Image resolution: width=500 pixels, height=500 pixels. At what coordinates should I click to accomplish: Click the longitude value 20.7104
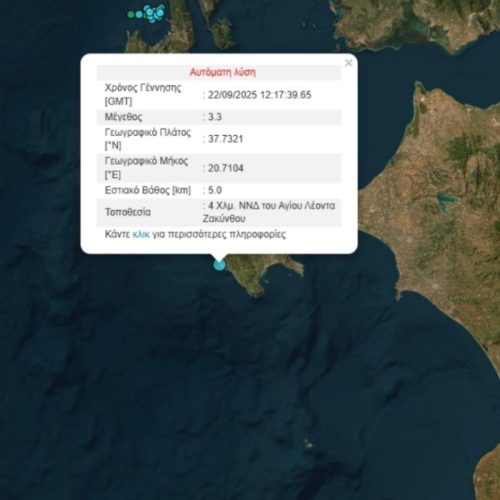click(226, 168)
